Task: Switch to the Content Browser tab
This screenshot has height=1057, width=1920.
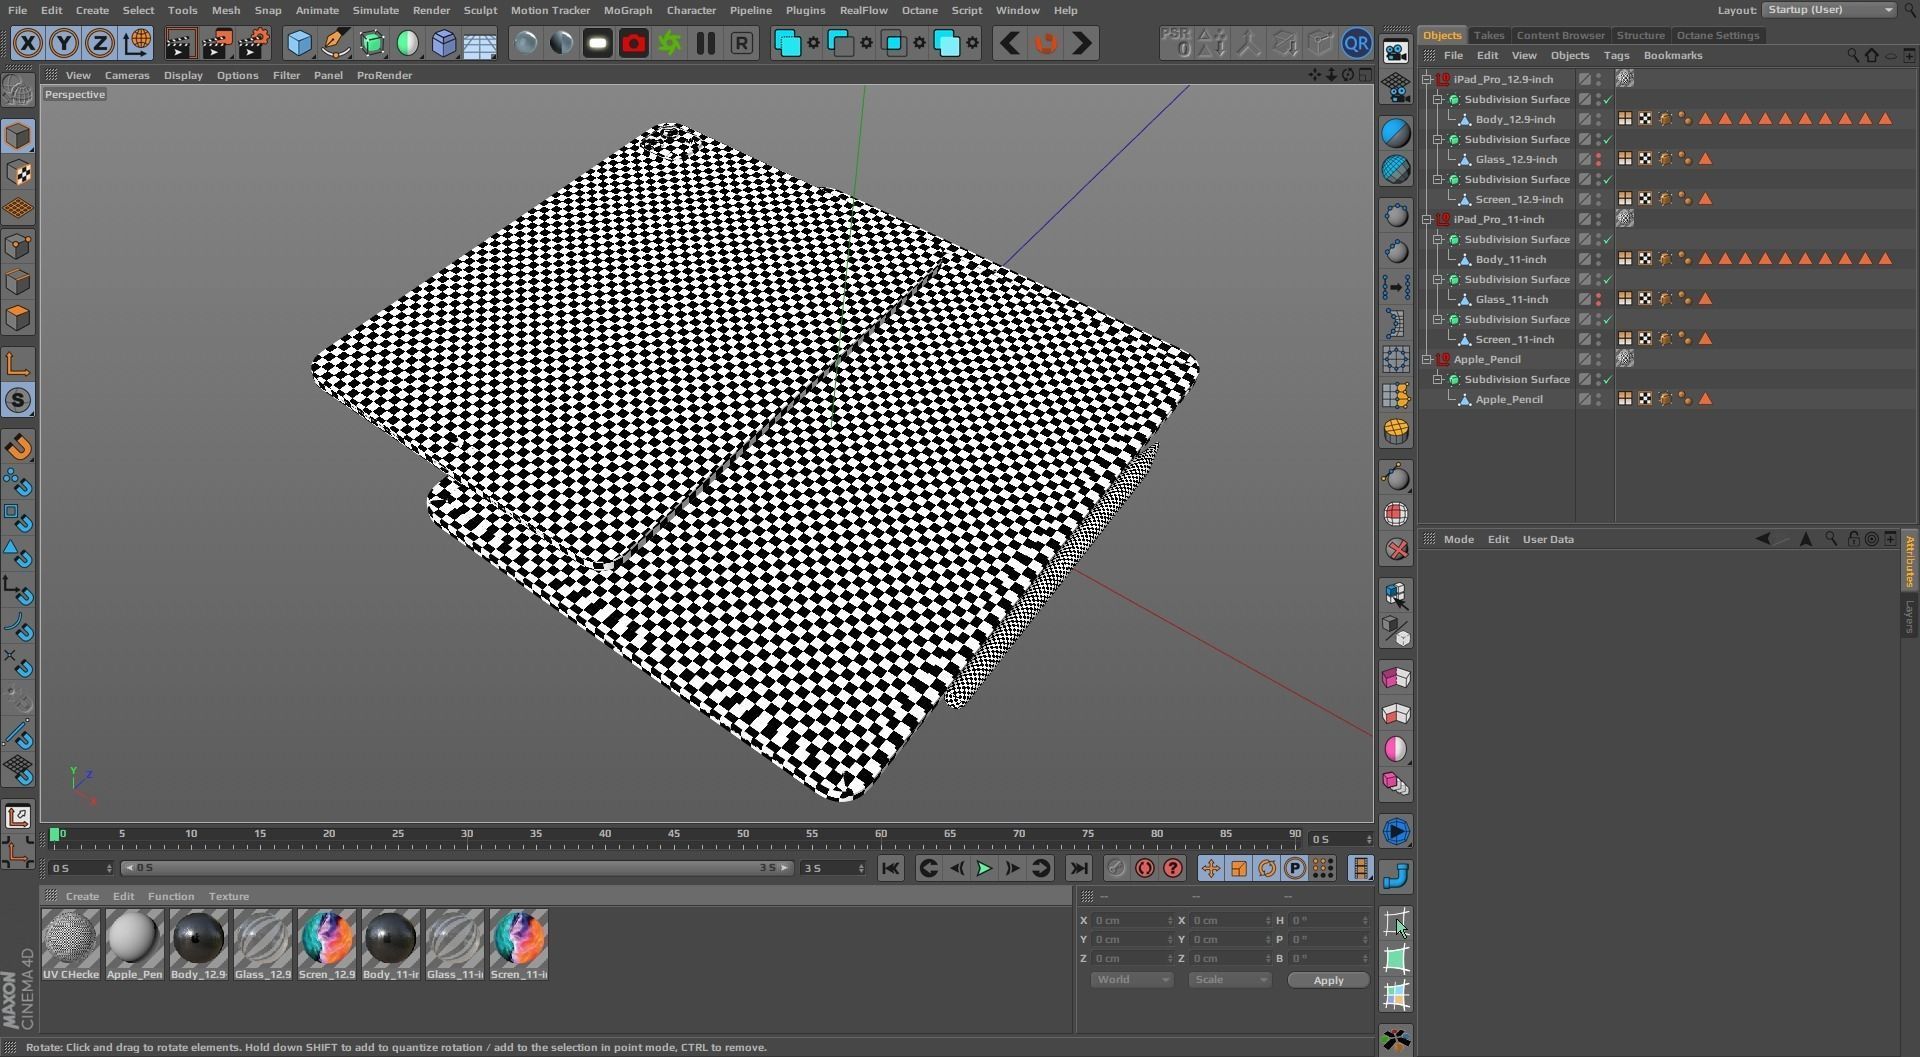Action: click(x=1560, y=35)
